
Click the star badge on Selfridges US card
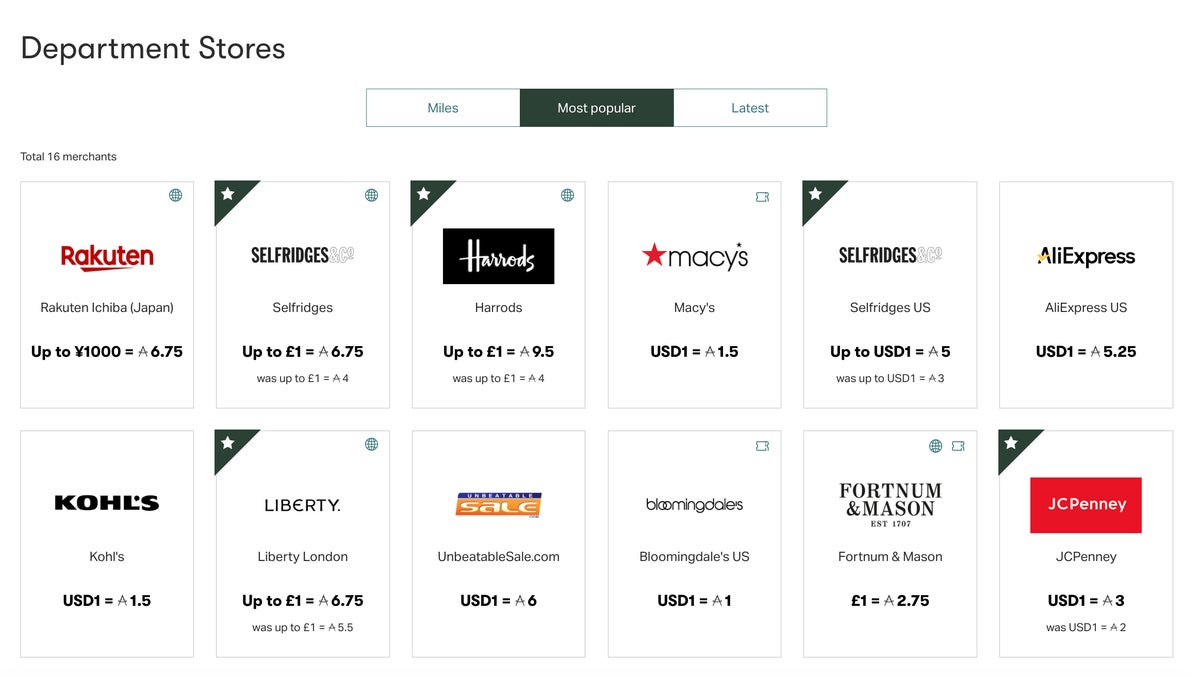point(816,194)
